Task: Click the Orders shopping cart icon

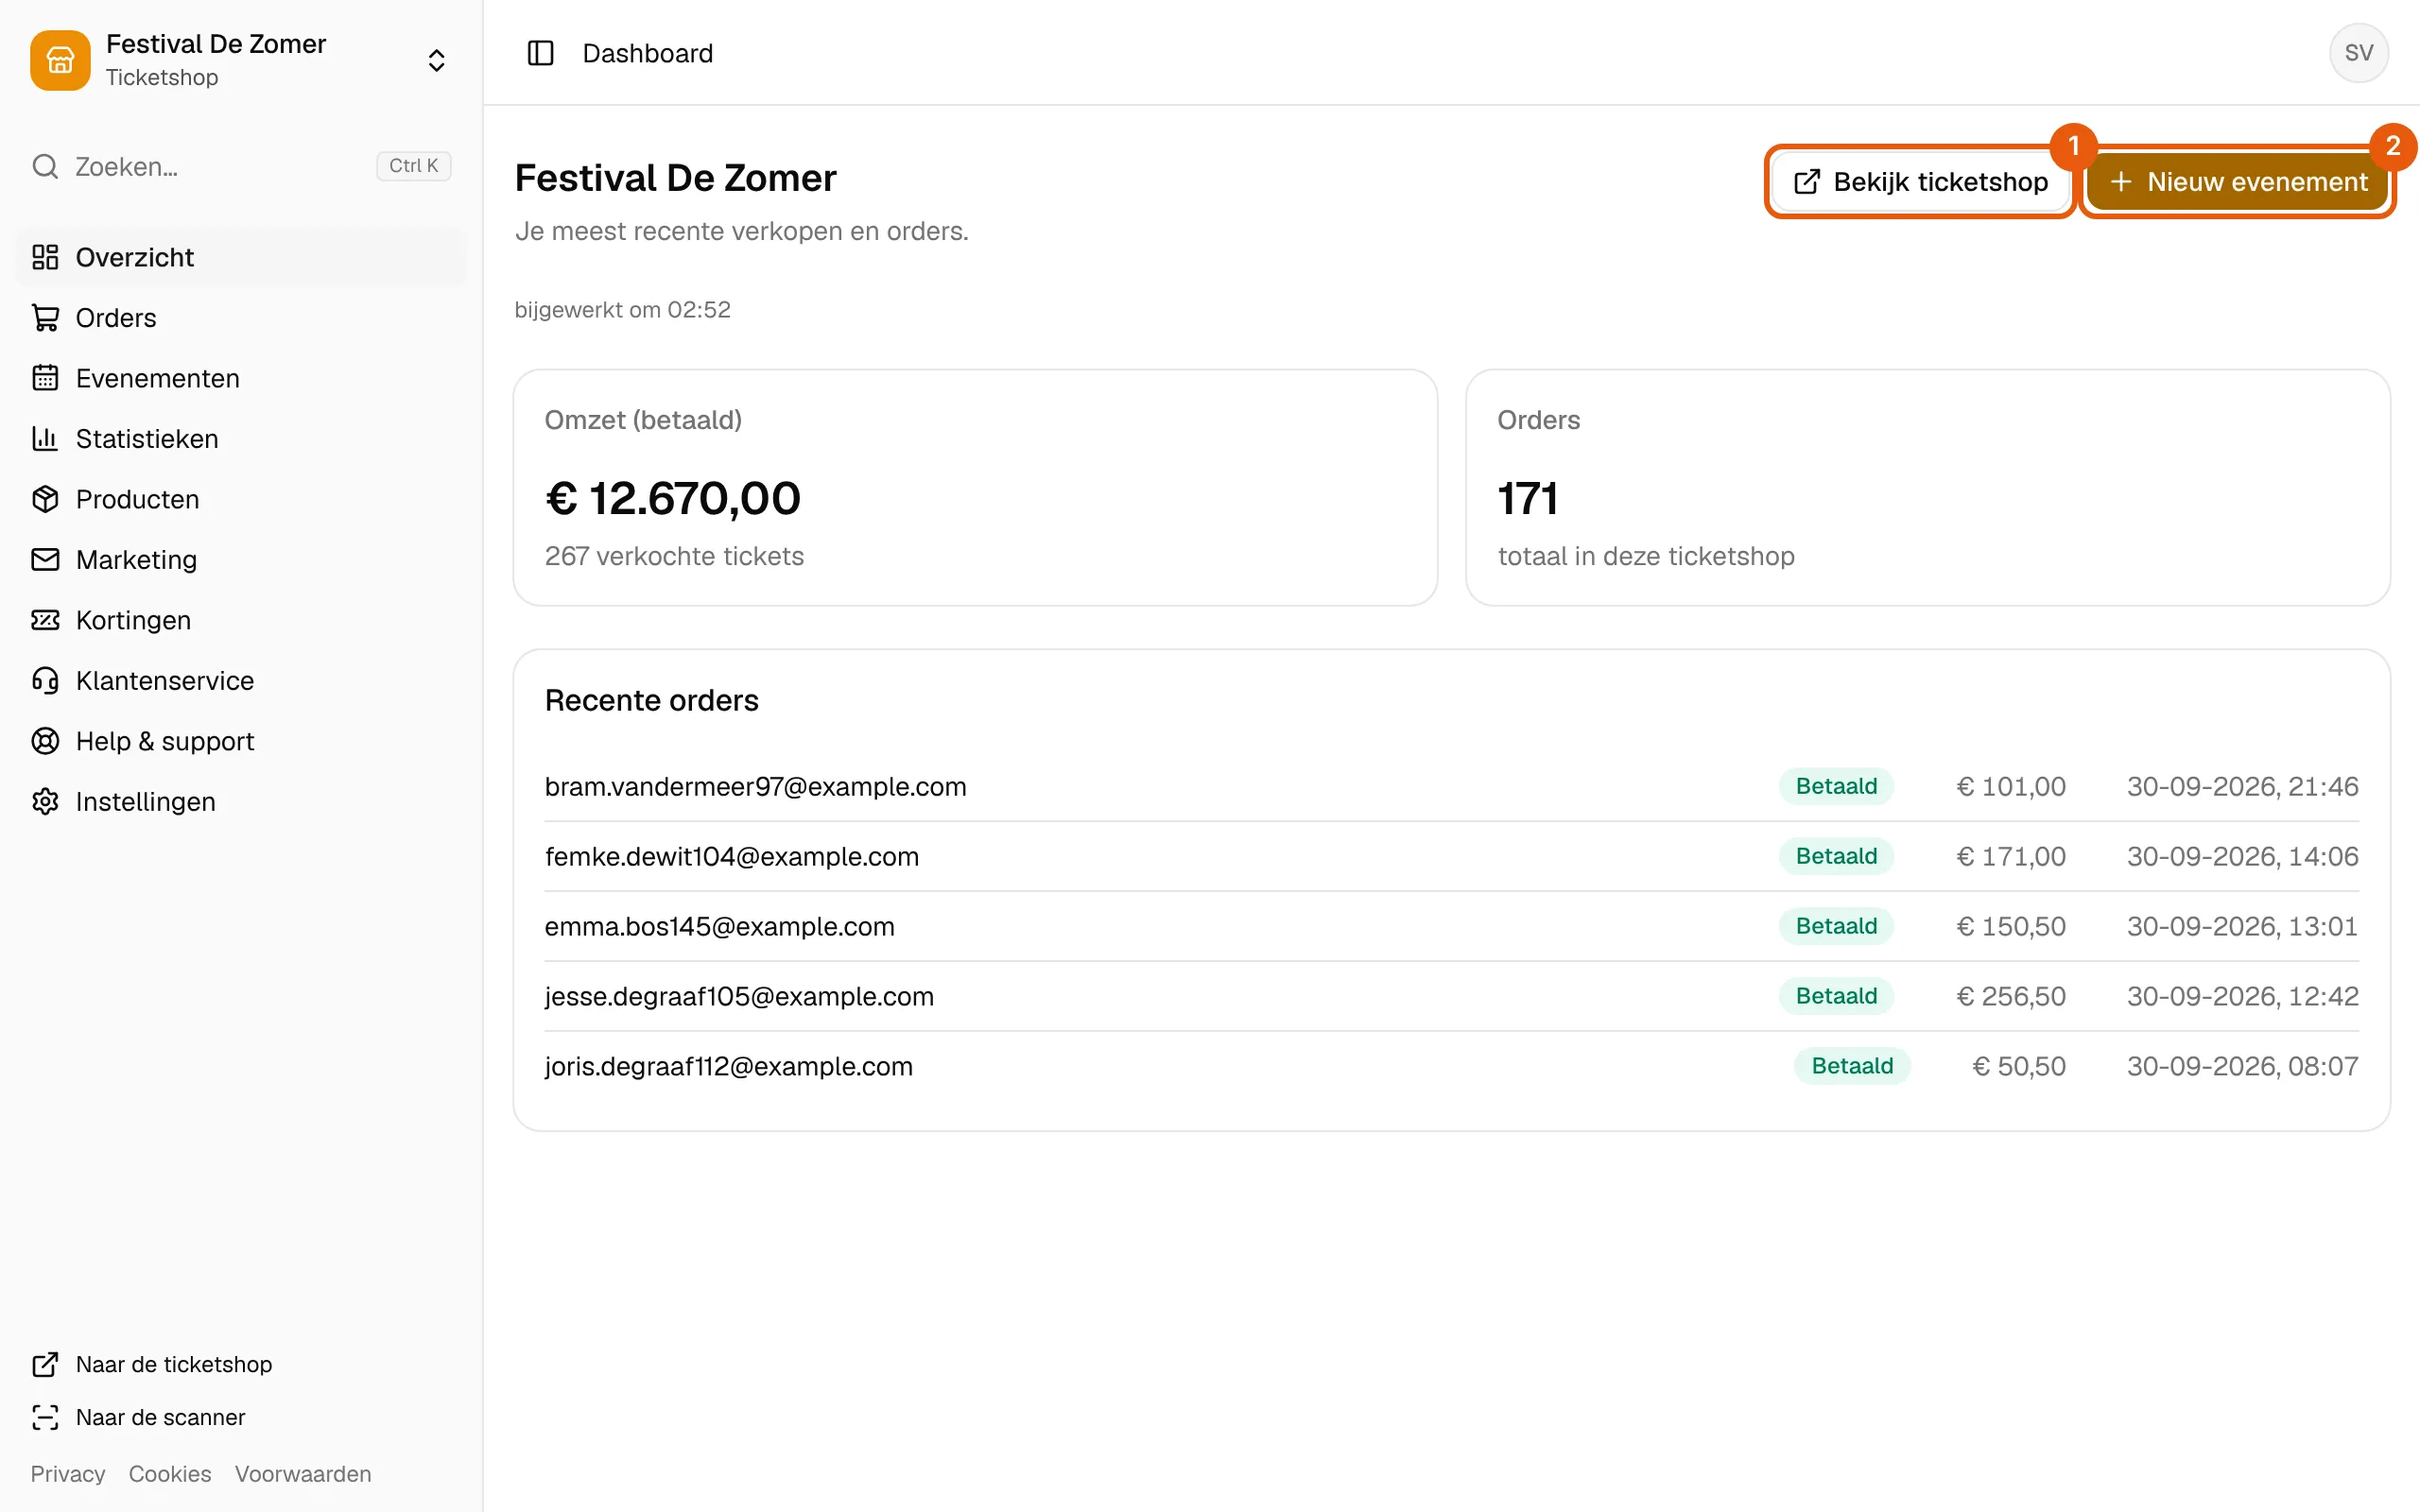Action: click(45, 318)
